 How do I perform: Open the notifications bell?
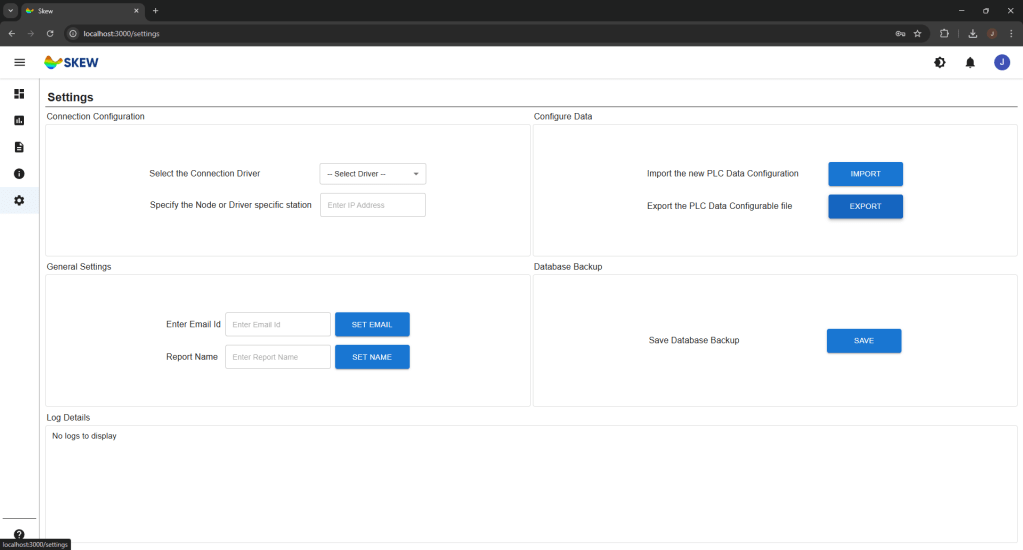pos(969,62)
